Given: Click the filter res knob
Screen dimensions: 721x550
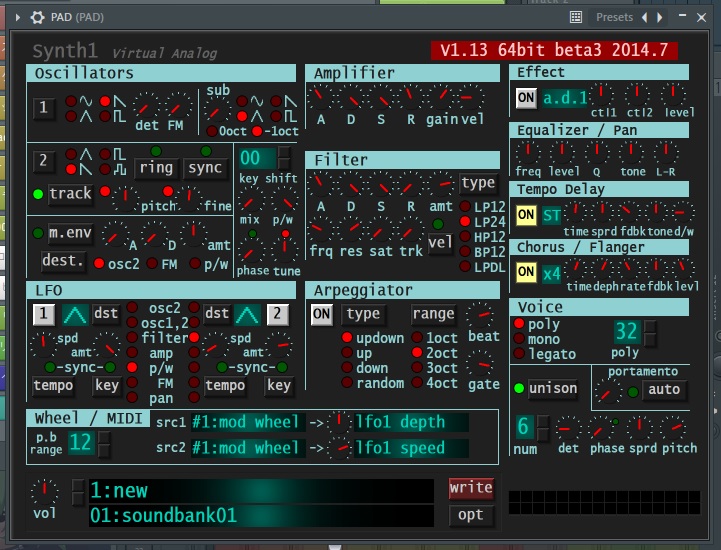Looking at the screenshot, I should click(351, 229).
